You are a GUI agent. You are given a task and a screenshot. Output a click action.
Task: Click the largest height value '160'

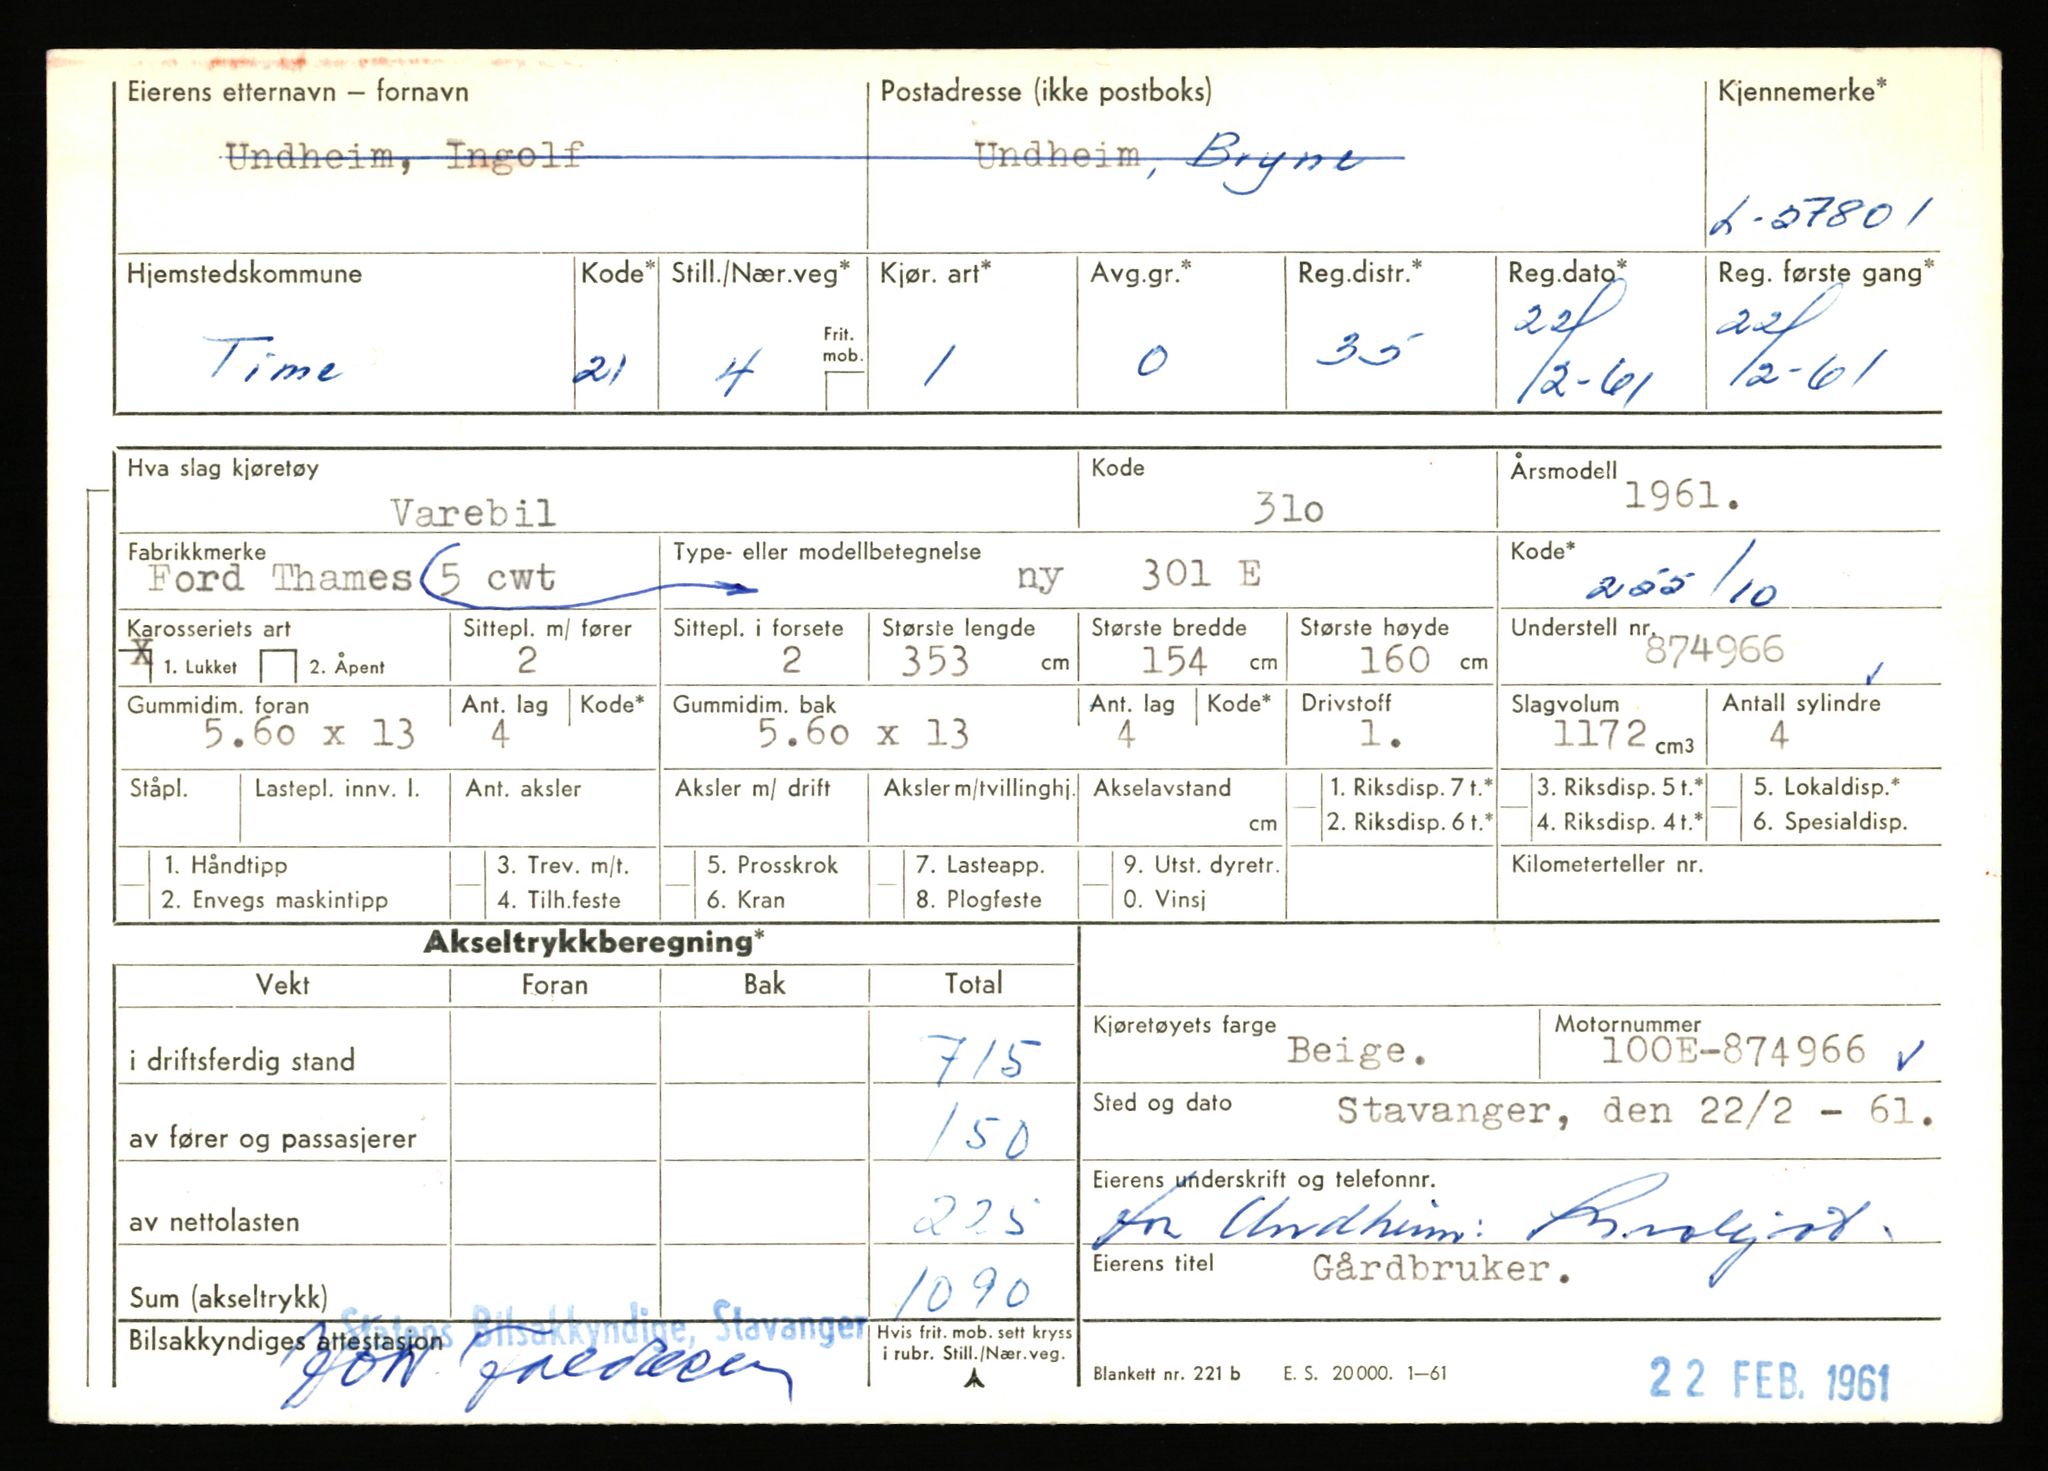[x=1394, y=660]
